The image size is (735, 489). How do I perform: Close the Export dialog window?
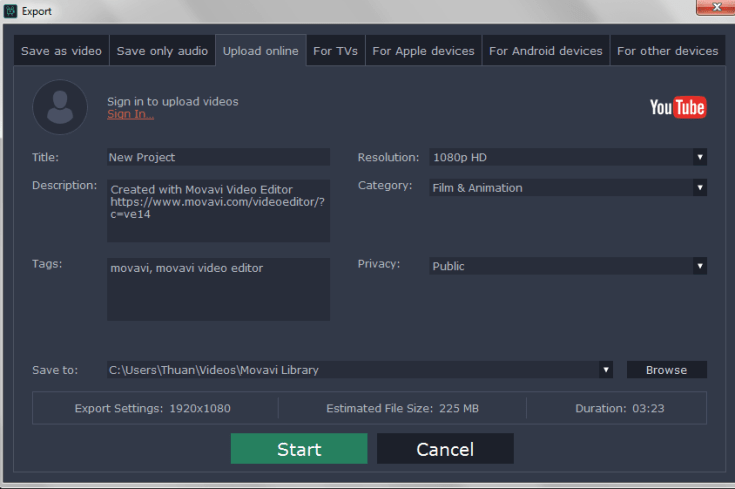pyautogui.click(x=716, y=7)
